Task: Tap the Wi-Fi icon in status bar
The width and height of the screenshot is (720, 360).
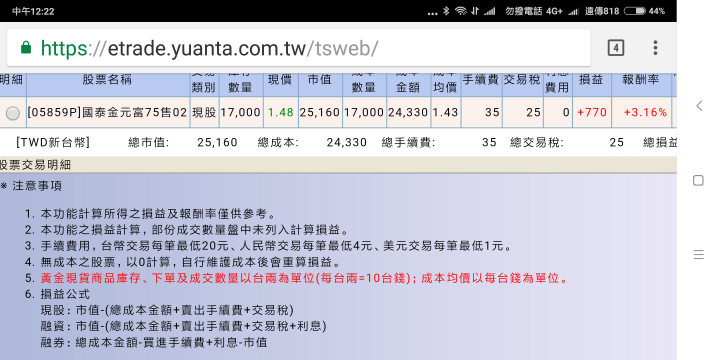Action: point(461,11)
